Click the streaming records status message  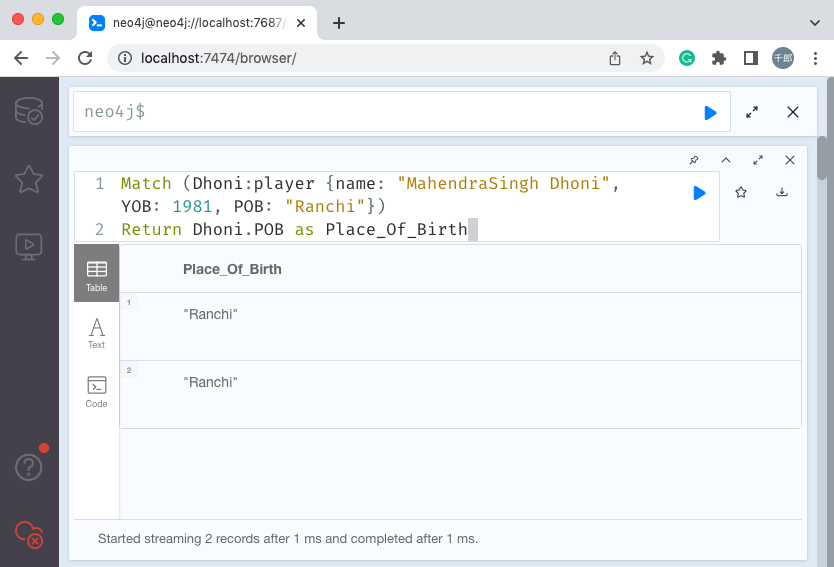[288, 539]
